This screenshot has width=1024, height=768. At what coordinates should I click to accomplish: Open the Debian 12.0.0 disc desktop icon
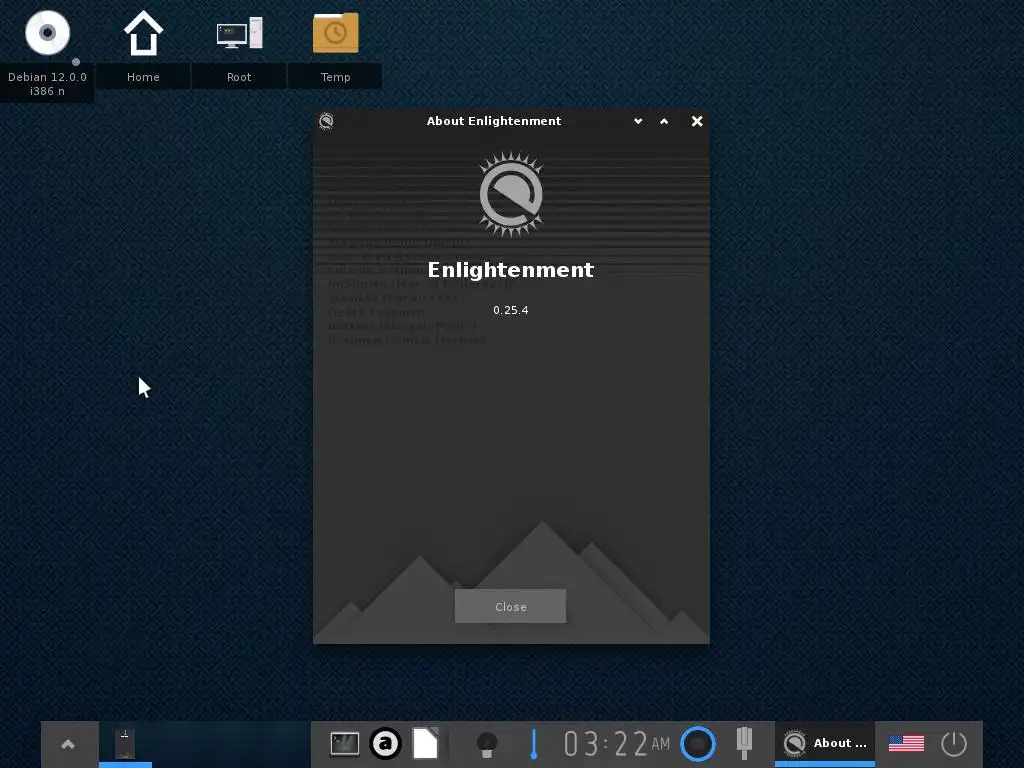coord(47,33)
